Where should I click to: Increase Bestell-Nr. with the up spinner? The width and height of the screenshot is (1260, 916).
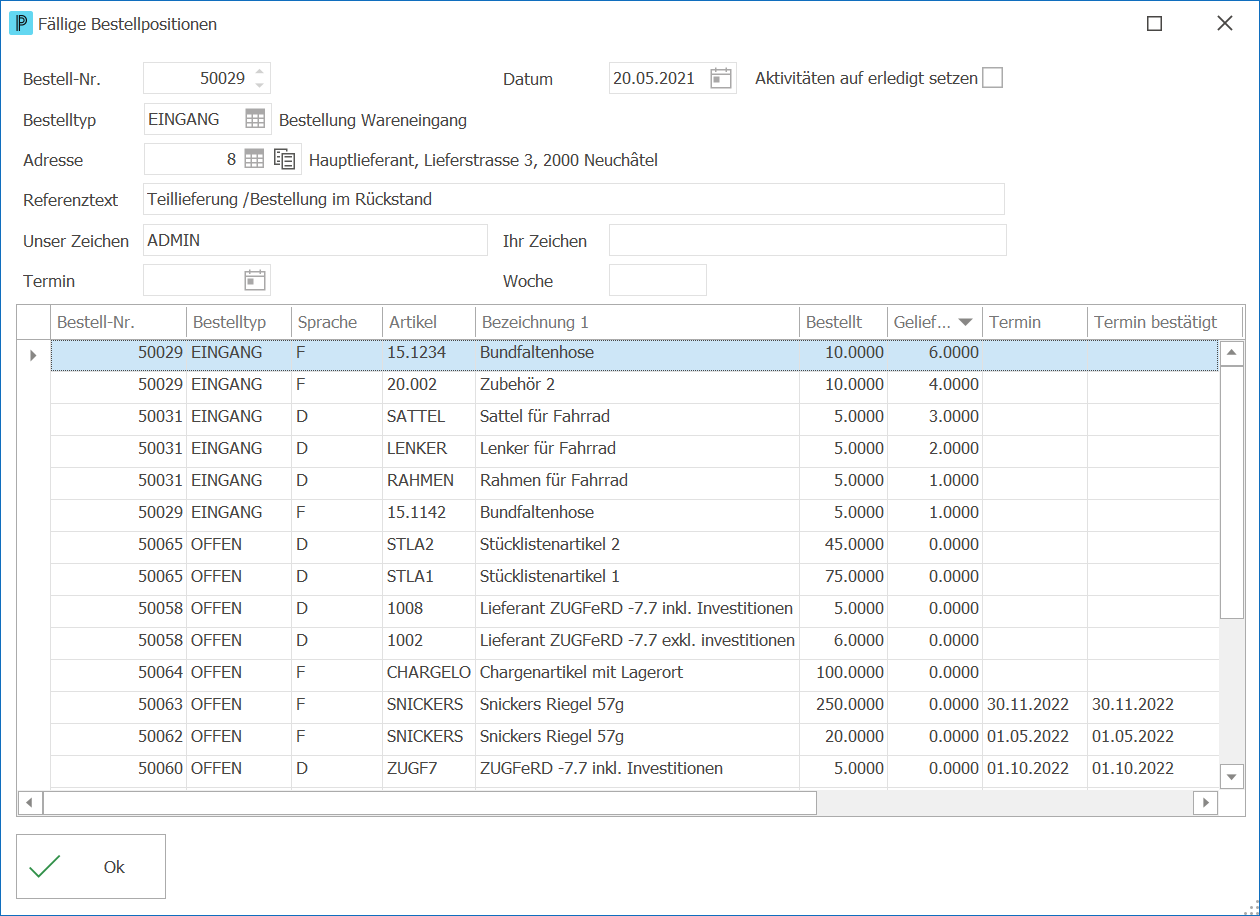(260, 71)
